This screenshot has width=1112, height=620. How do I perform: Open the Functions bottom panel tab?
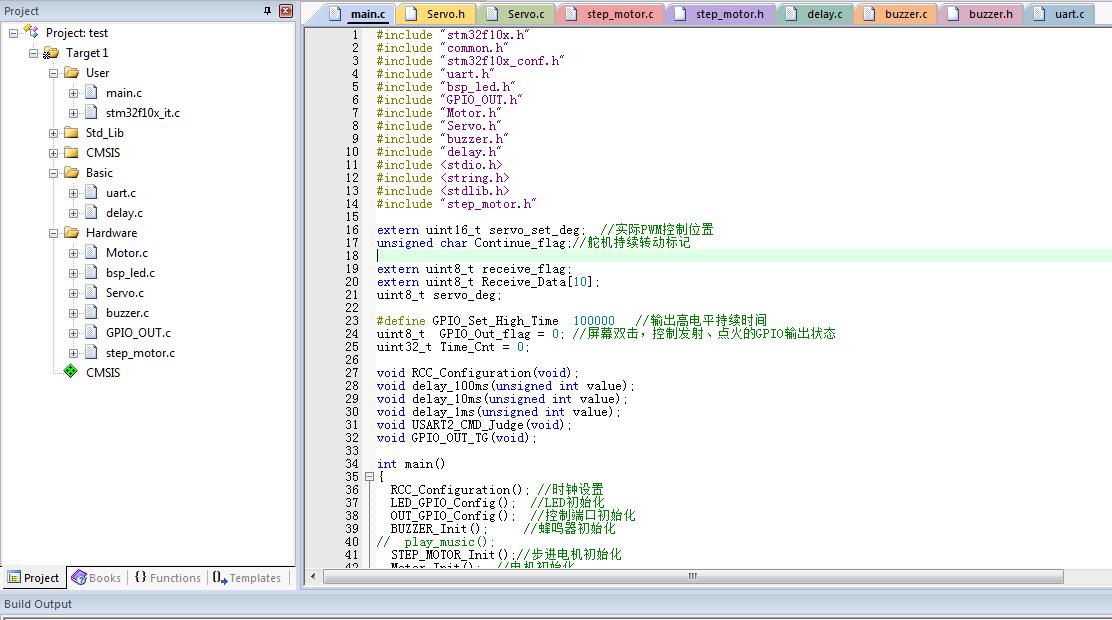(x=167, y=578)
